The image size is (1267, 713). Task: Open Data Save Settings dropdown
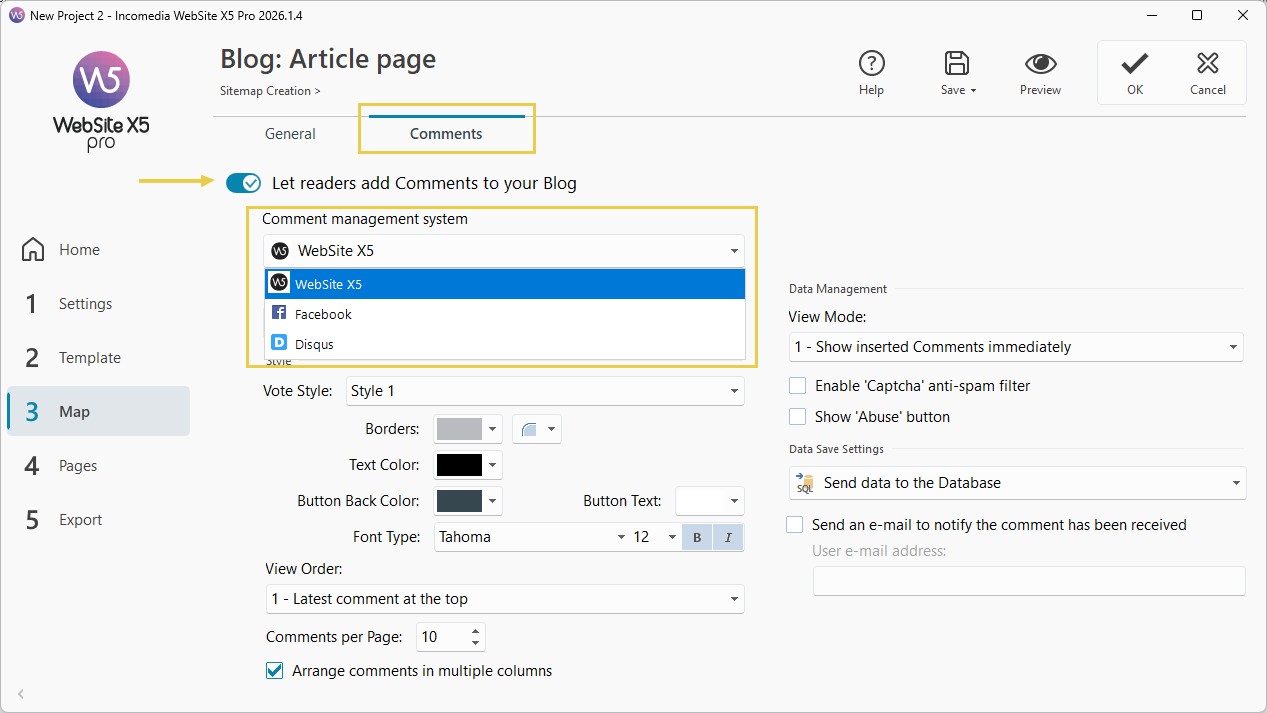[x=1018, y=483]
